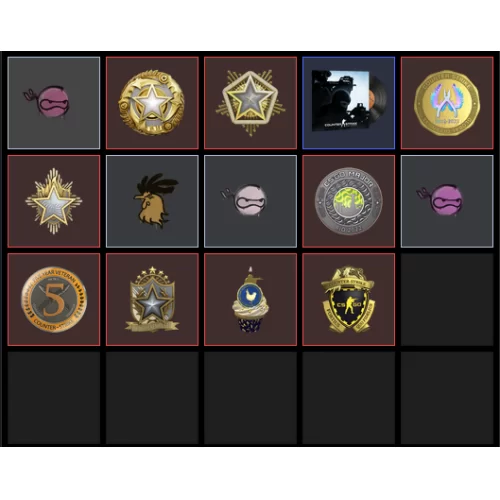This screenshot has height=500, width=500.
Task: Click empty slot below the cupcake pin
Action: [x=250, y=398]
